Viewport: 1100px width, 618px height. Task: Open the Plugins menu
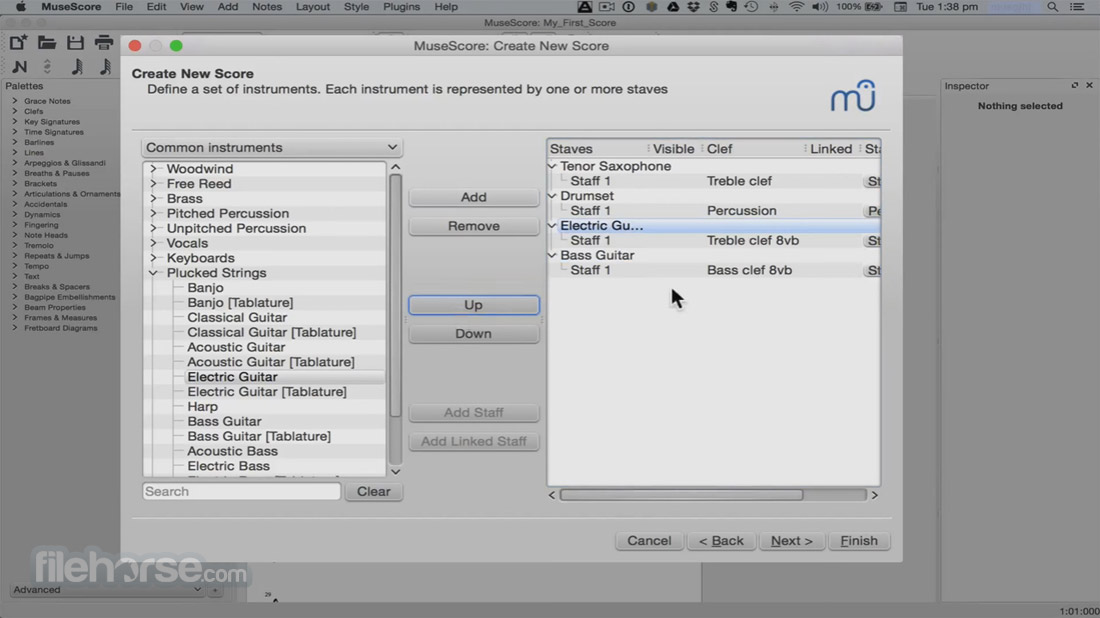coord(402,7)
